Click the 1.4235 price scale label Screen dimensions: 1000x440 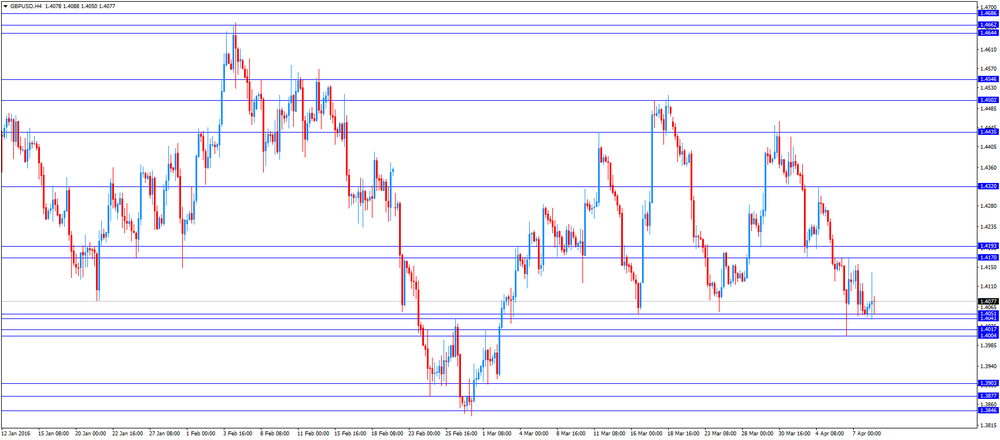pos(987,226)
